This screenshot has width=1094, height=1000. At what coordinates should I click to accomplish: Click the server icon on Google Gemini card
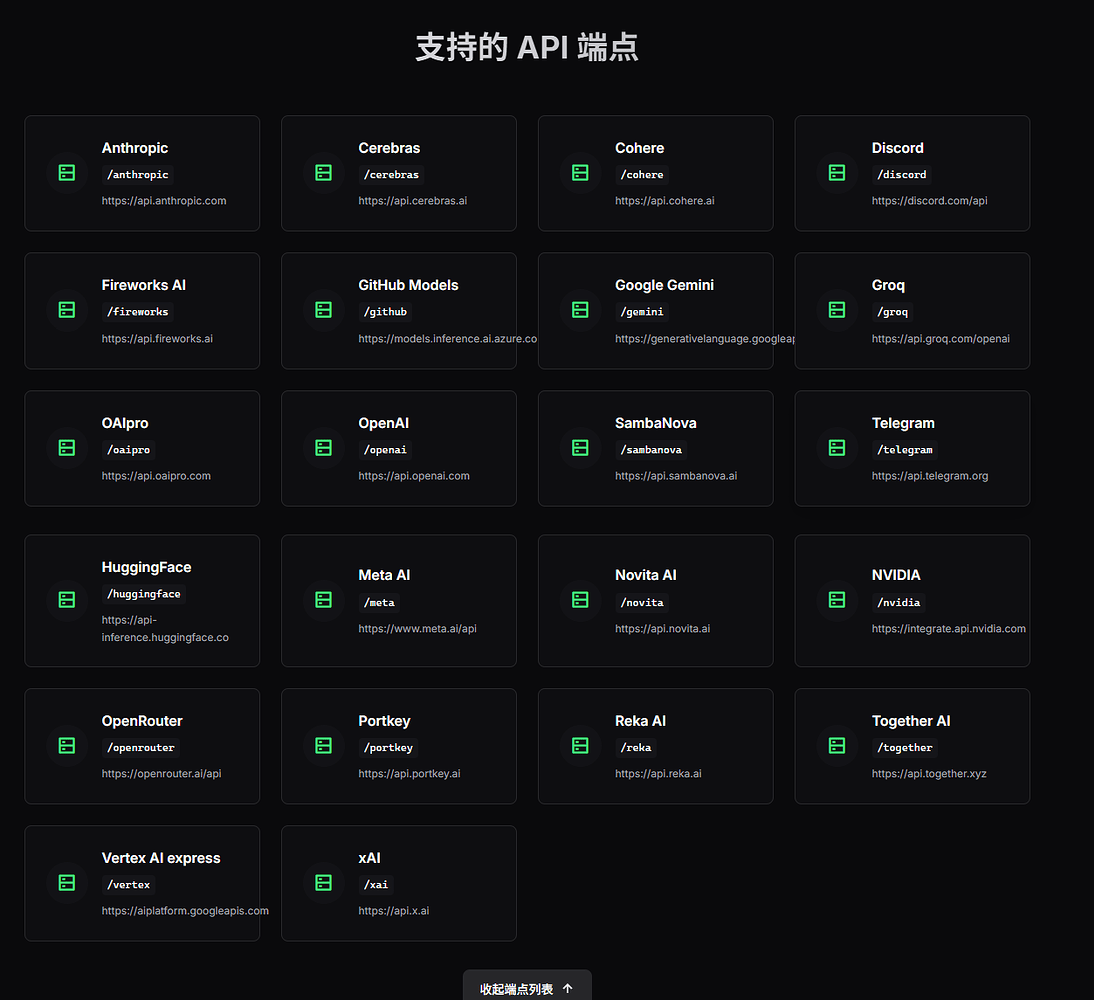coord(580,310)
